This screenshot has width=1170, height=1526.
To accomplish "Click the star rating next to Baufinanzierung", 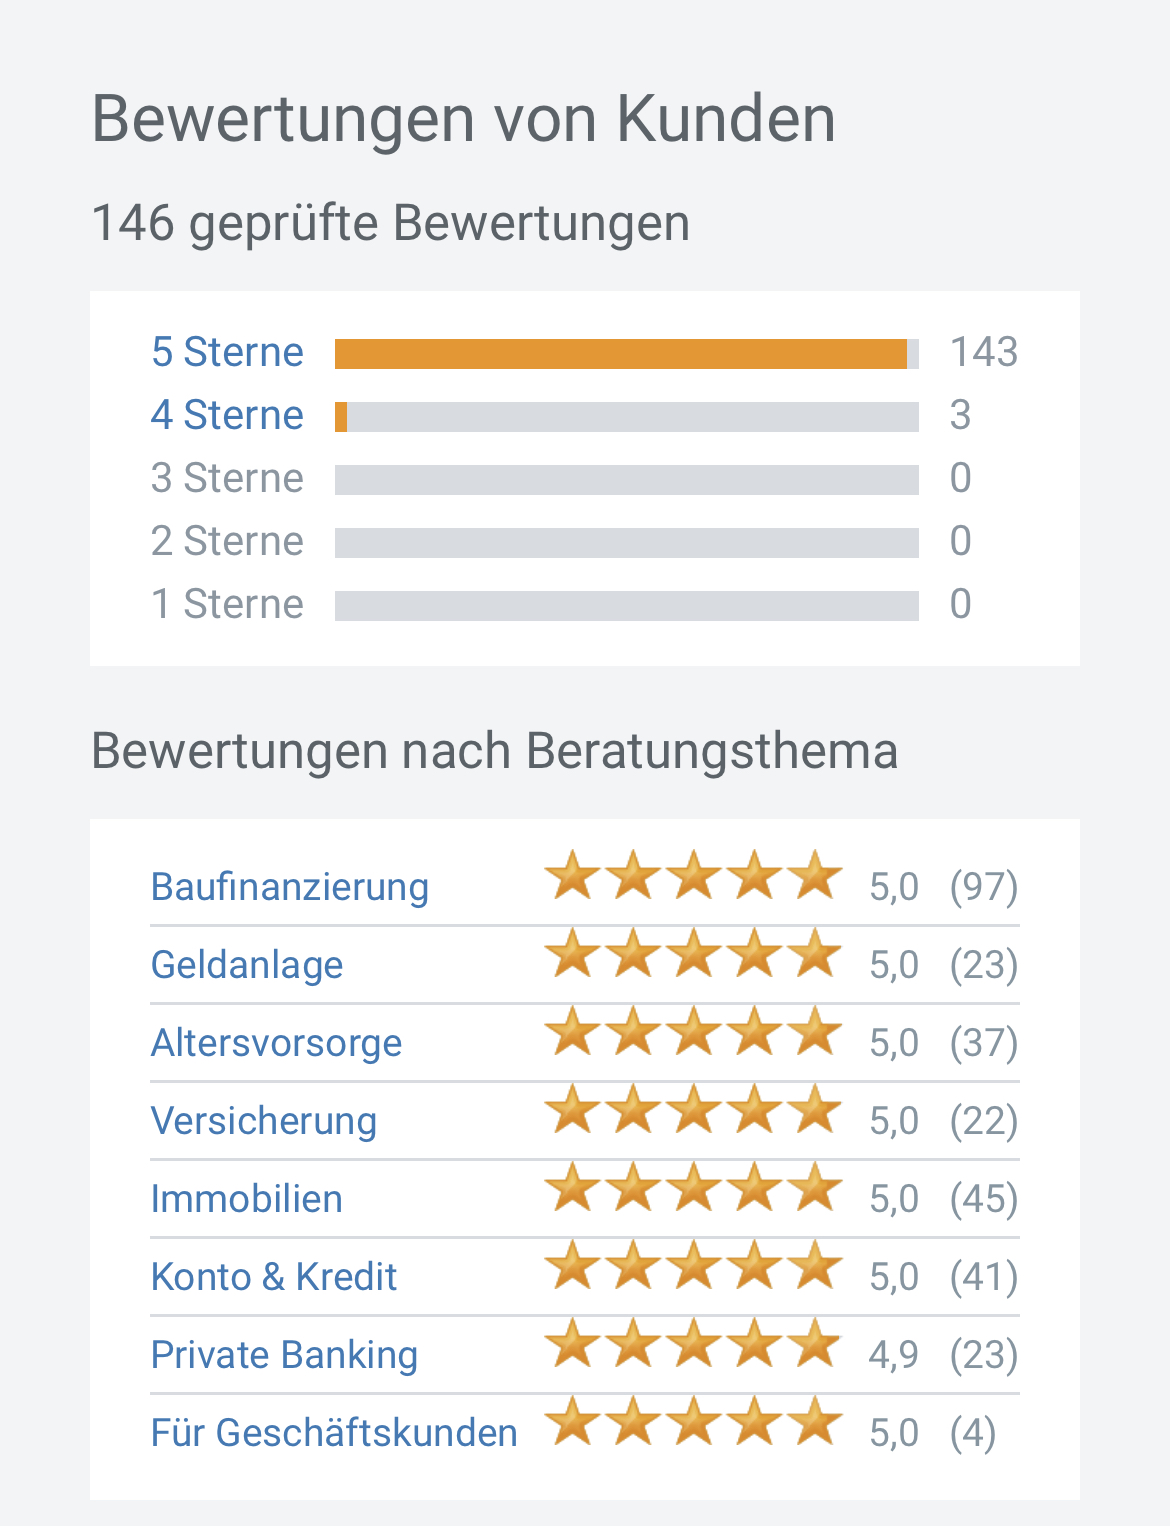I will (694, 877).
